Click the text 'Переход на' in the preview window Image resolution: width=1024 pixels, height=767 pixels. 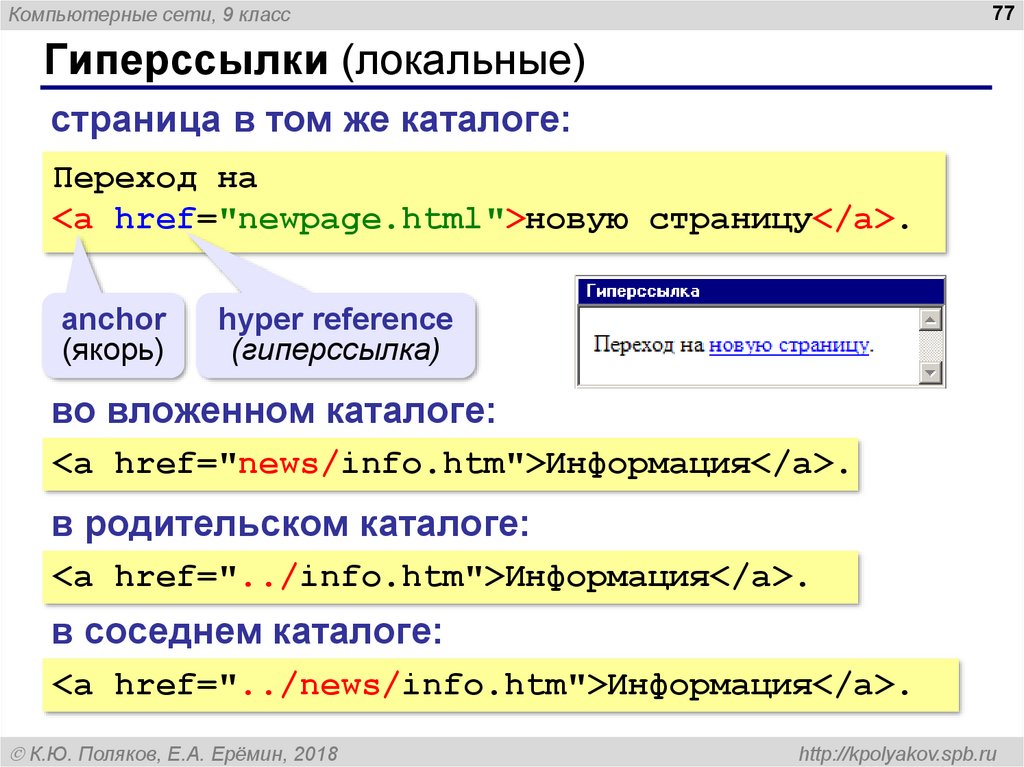[648, 344]
